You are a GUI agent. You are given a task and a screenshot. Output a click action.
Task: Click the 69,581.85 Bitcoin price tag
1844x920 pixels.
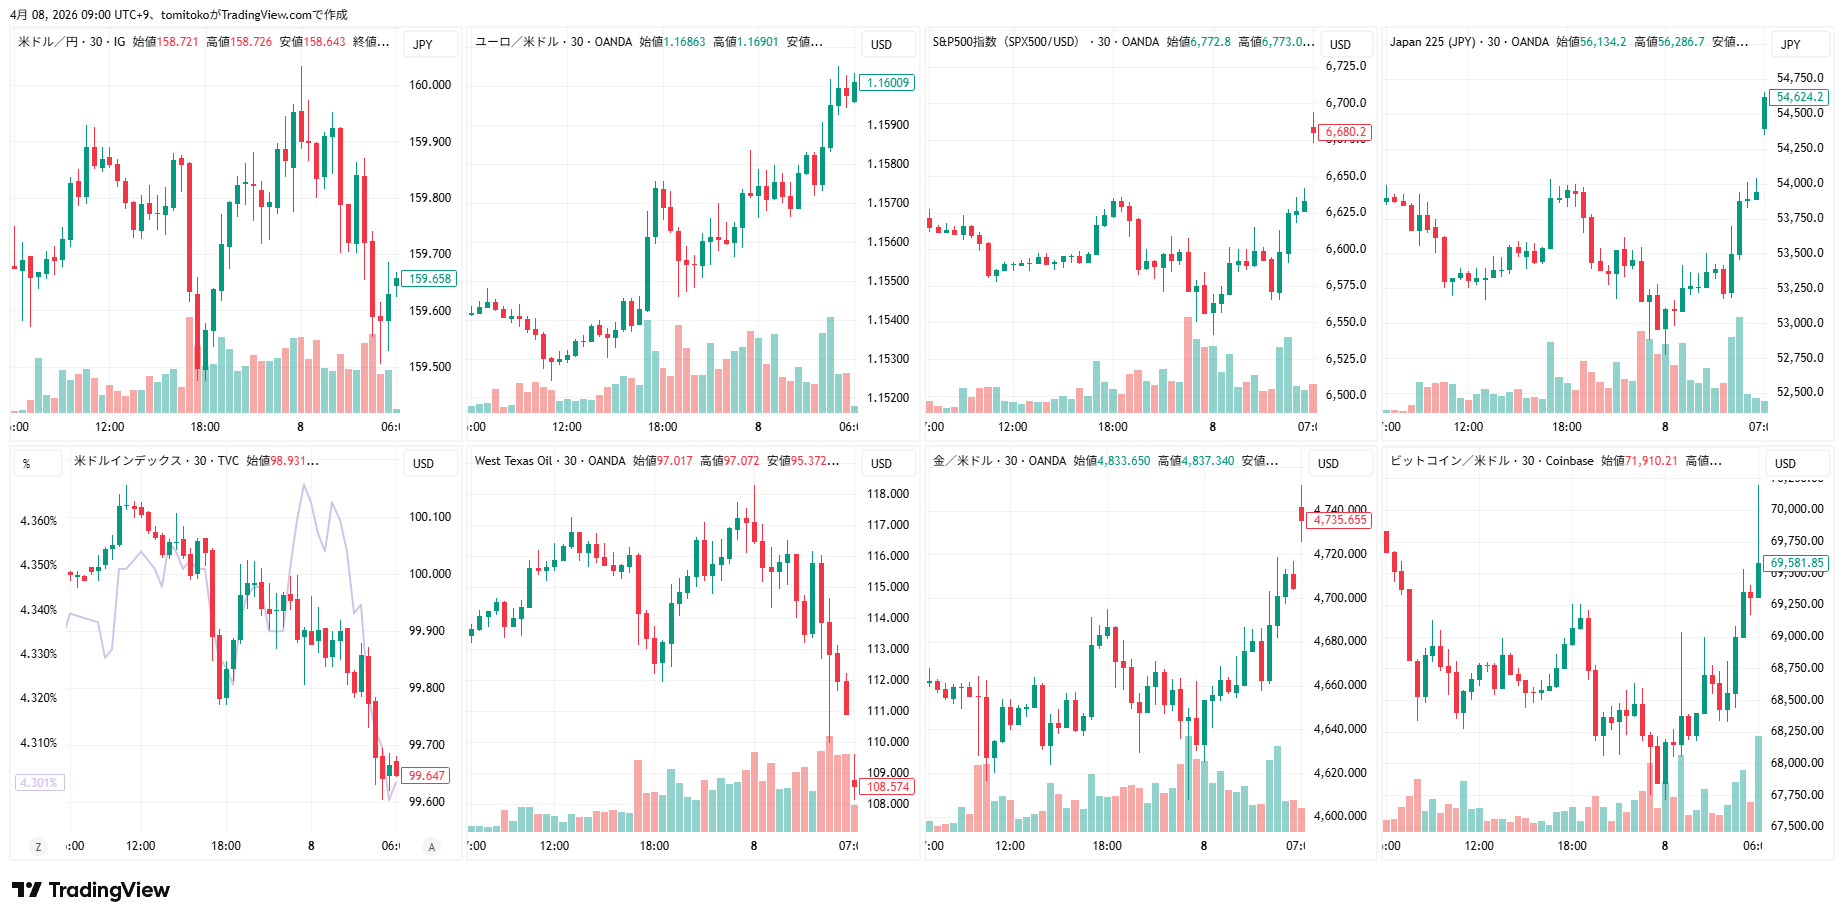point(1796,563)
